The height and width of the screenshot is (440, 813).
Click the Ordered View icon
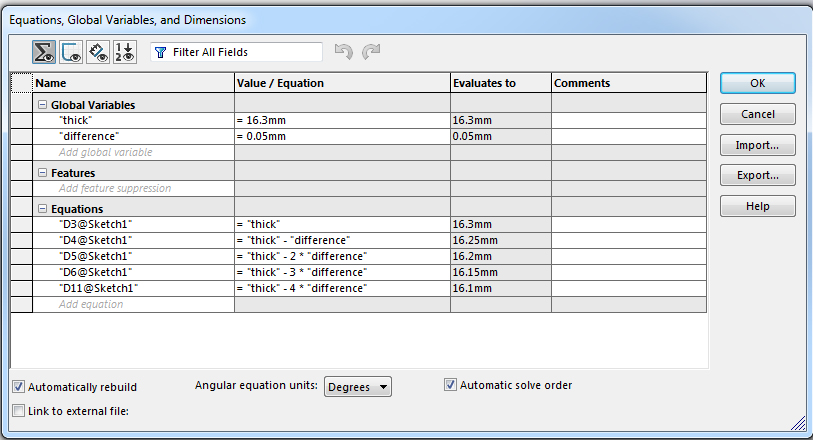point(125,51)
